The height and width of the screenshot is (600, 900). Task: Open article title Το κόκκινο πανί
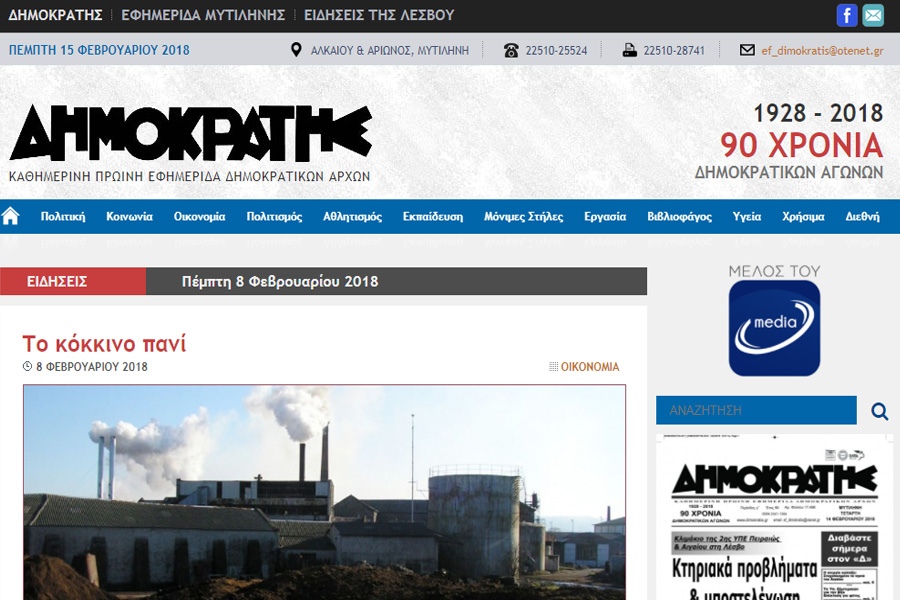[x=104, y=344]
